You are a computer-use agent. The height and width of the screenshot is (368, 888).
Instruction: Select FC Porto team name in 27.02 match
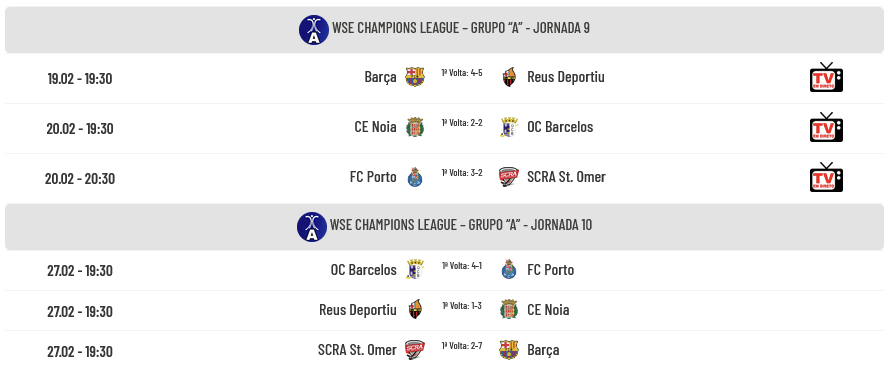(550, 269)
